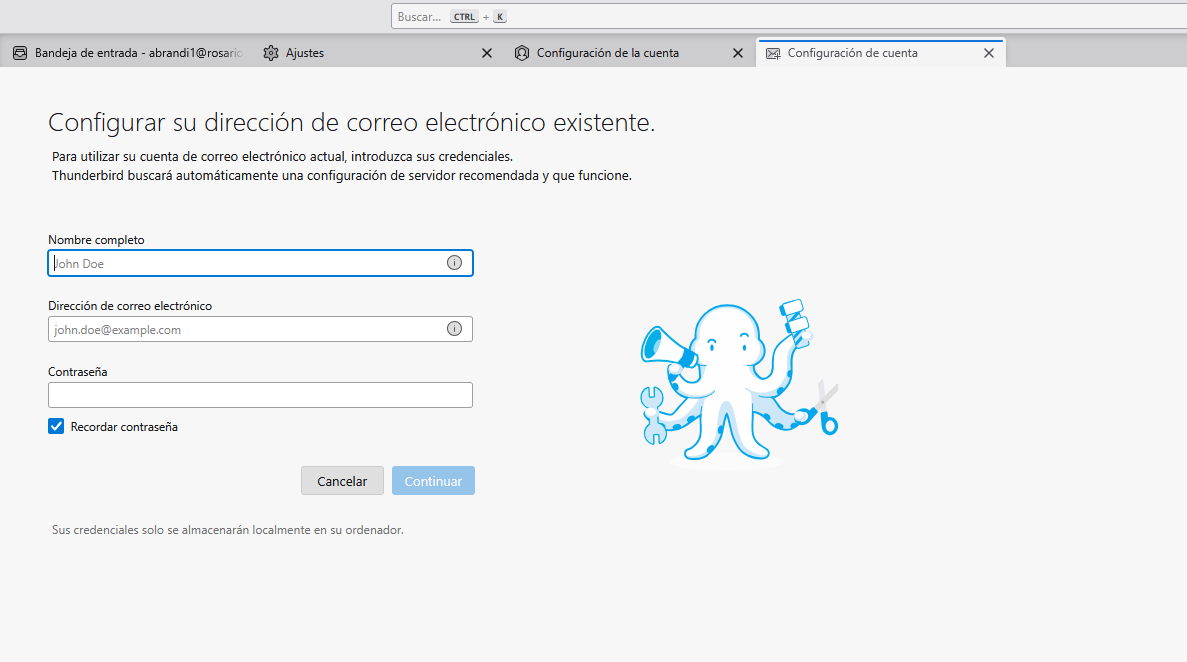The image size is (1187, 662).
Task: Close the Ajustes tab
Action: [x=487, y=53]
